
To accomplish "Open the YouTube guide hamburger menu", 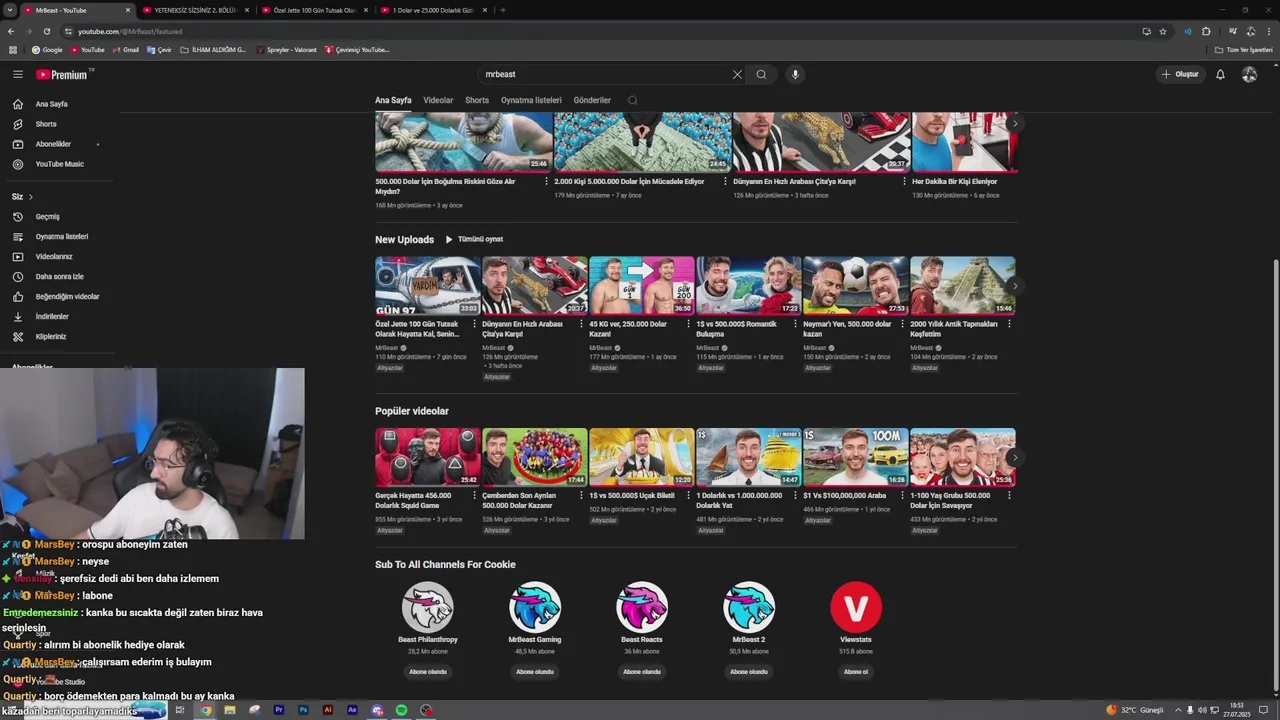I will (x=17, y=74).
